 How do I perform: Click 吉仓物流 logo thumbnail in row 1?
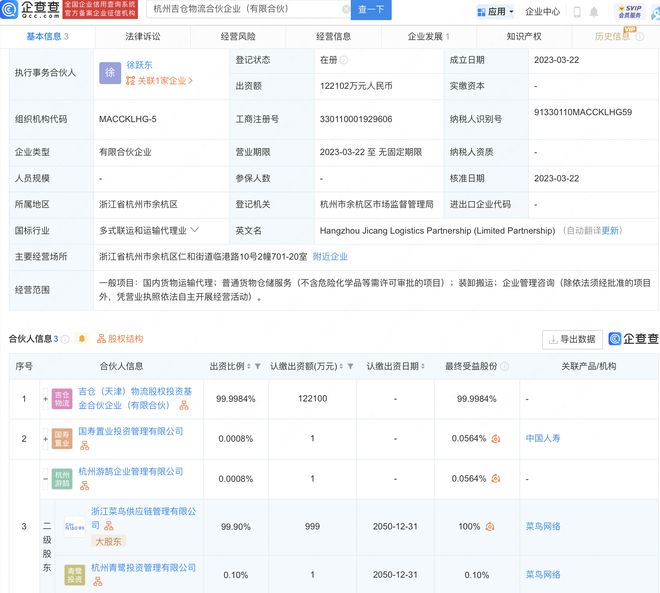(62, 399)
